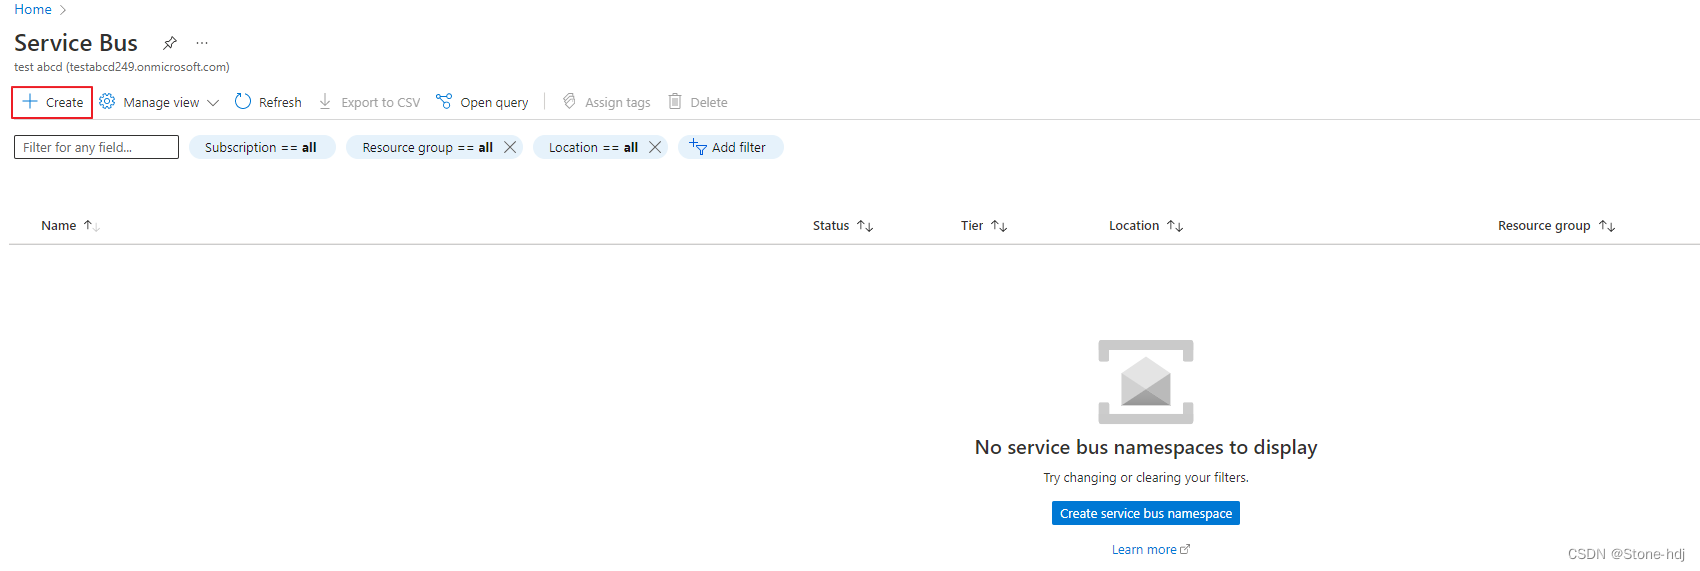Remove the Resource group filter
1700x571 pixels.
(510, 147)
